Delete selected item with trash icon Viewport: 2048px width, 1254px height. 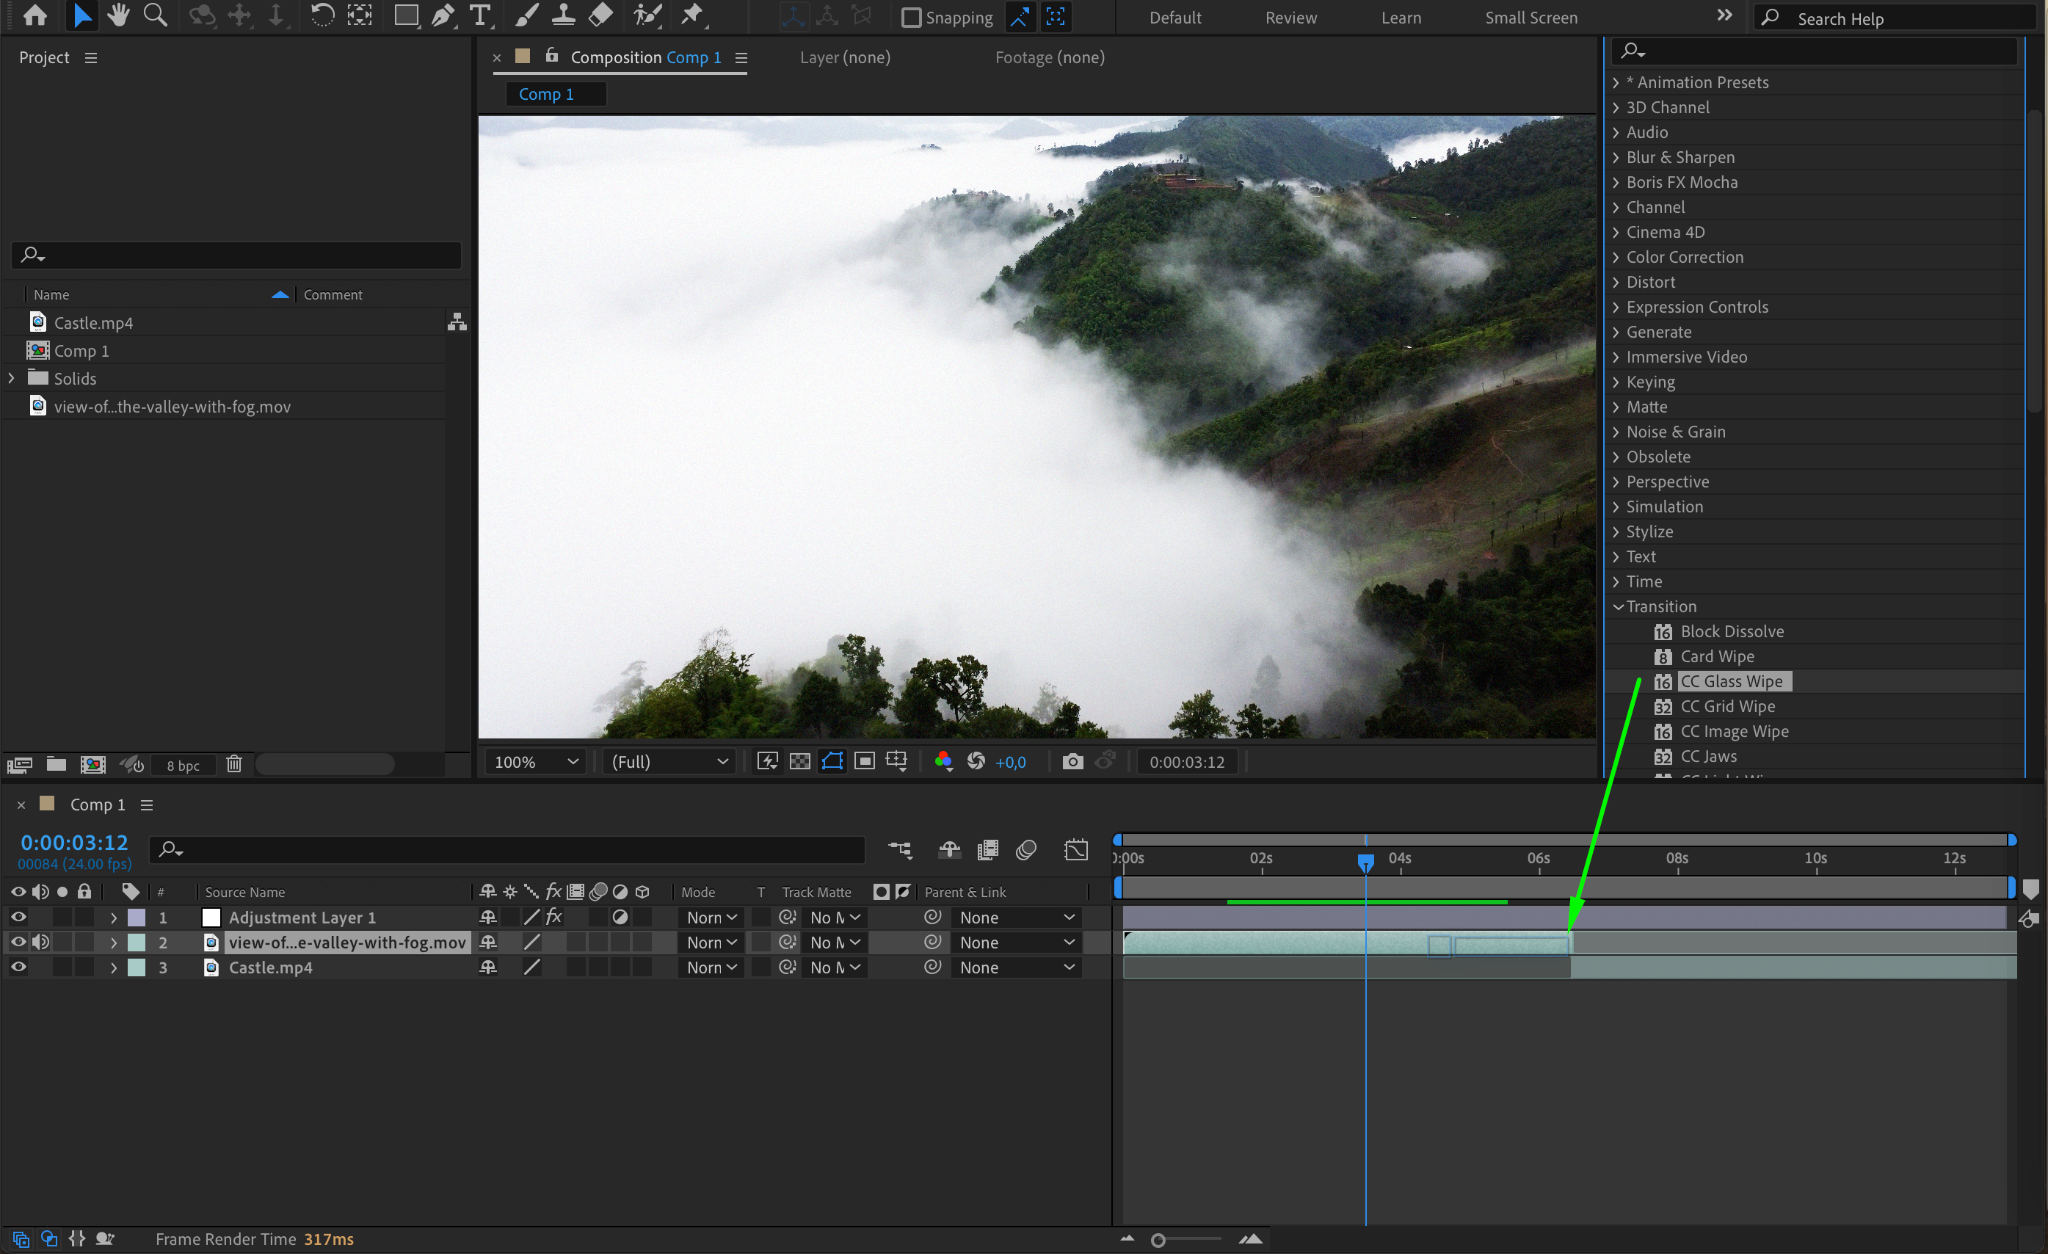coord(234,764)
